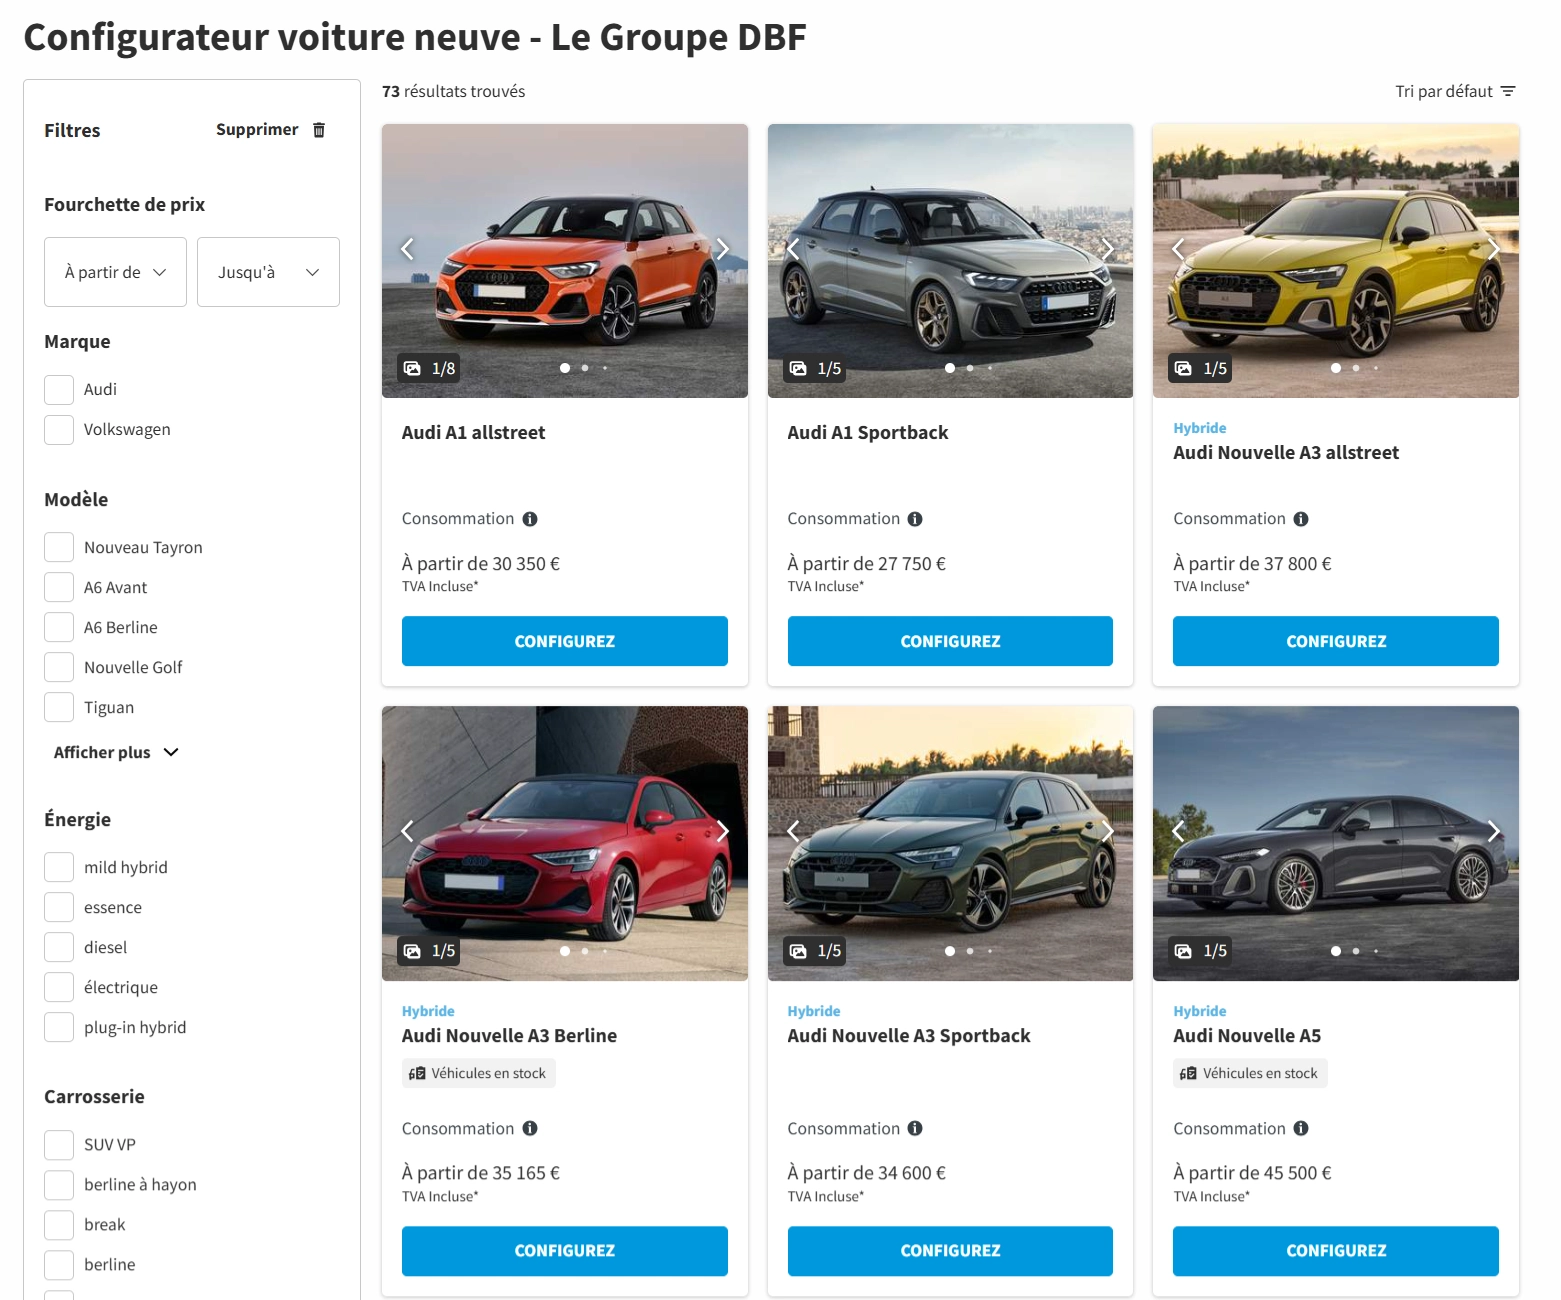
Task: Show previous image of Nouvelle A3 Berline
Action: [x=407, y=831]
